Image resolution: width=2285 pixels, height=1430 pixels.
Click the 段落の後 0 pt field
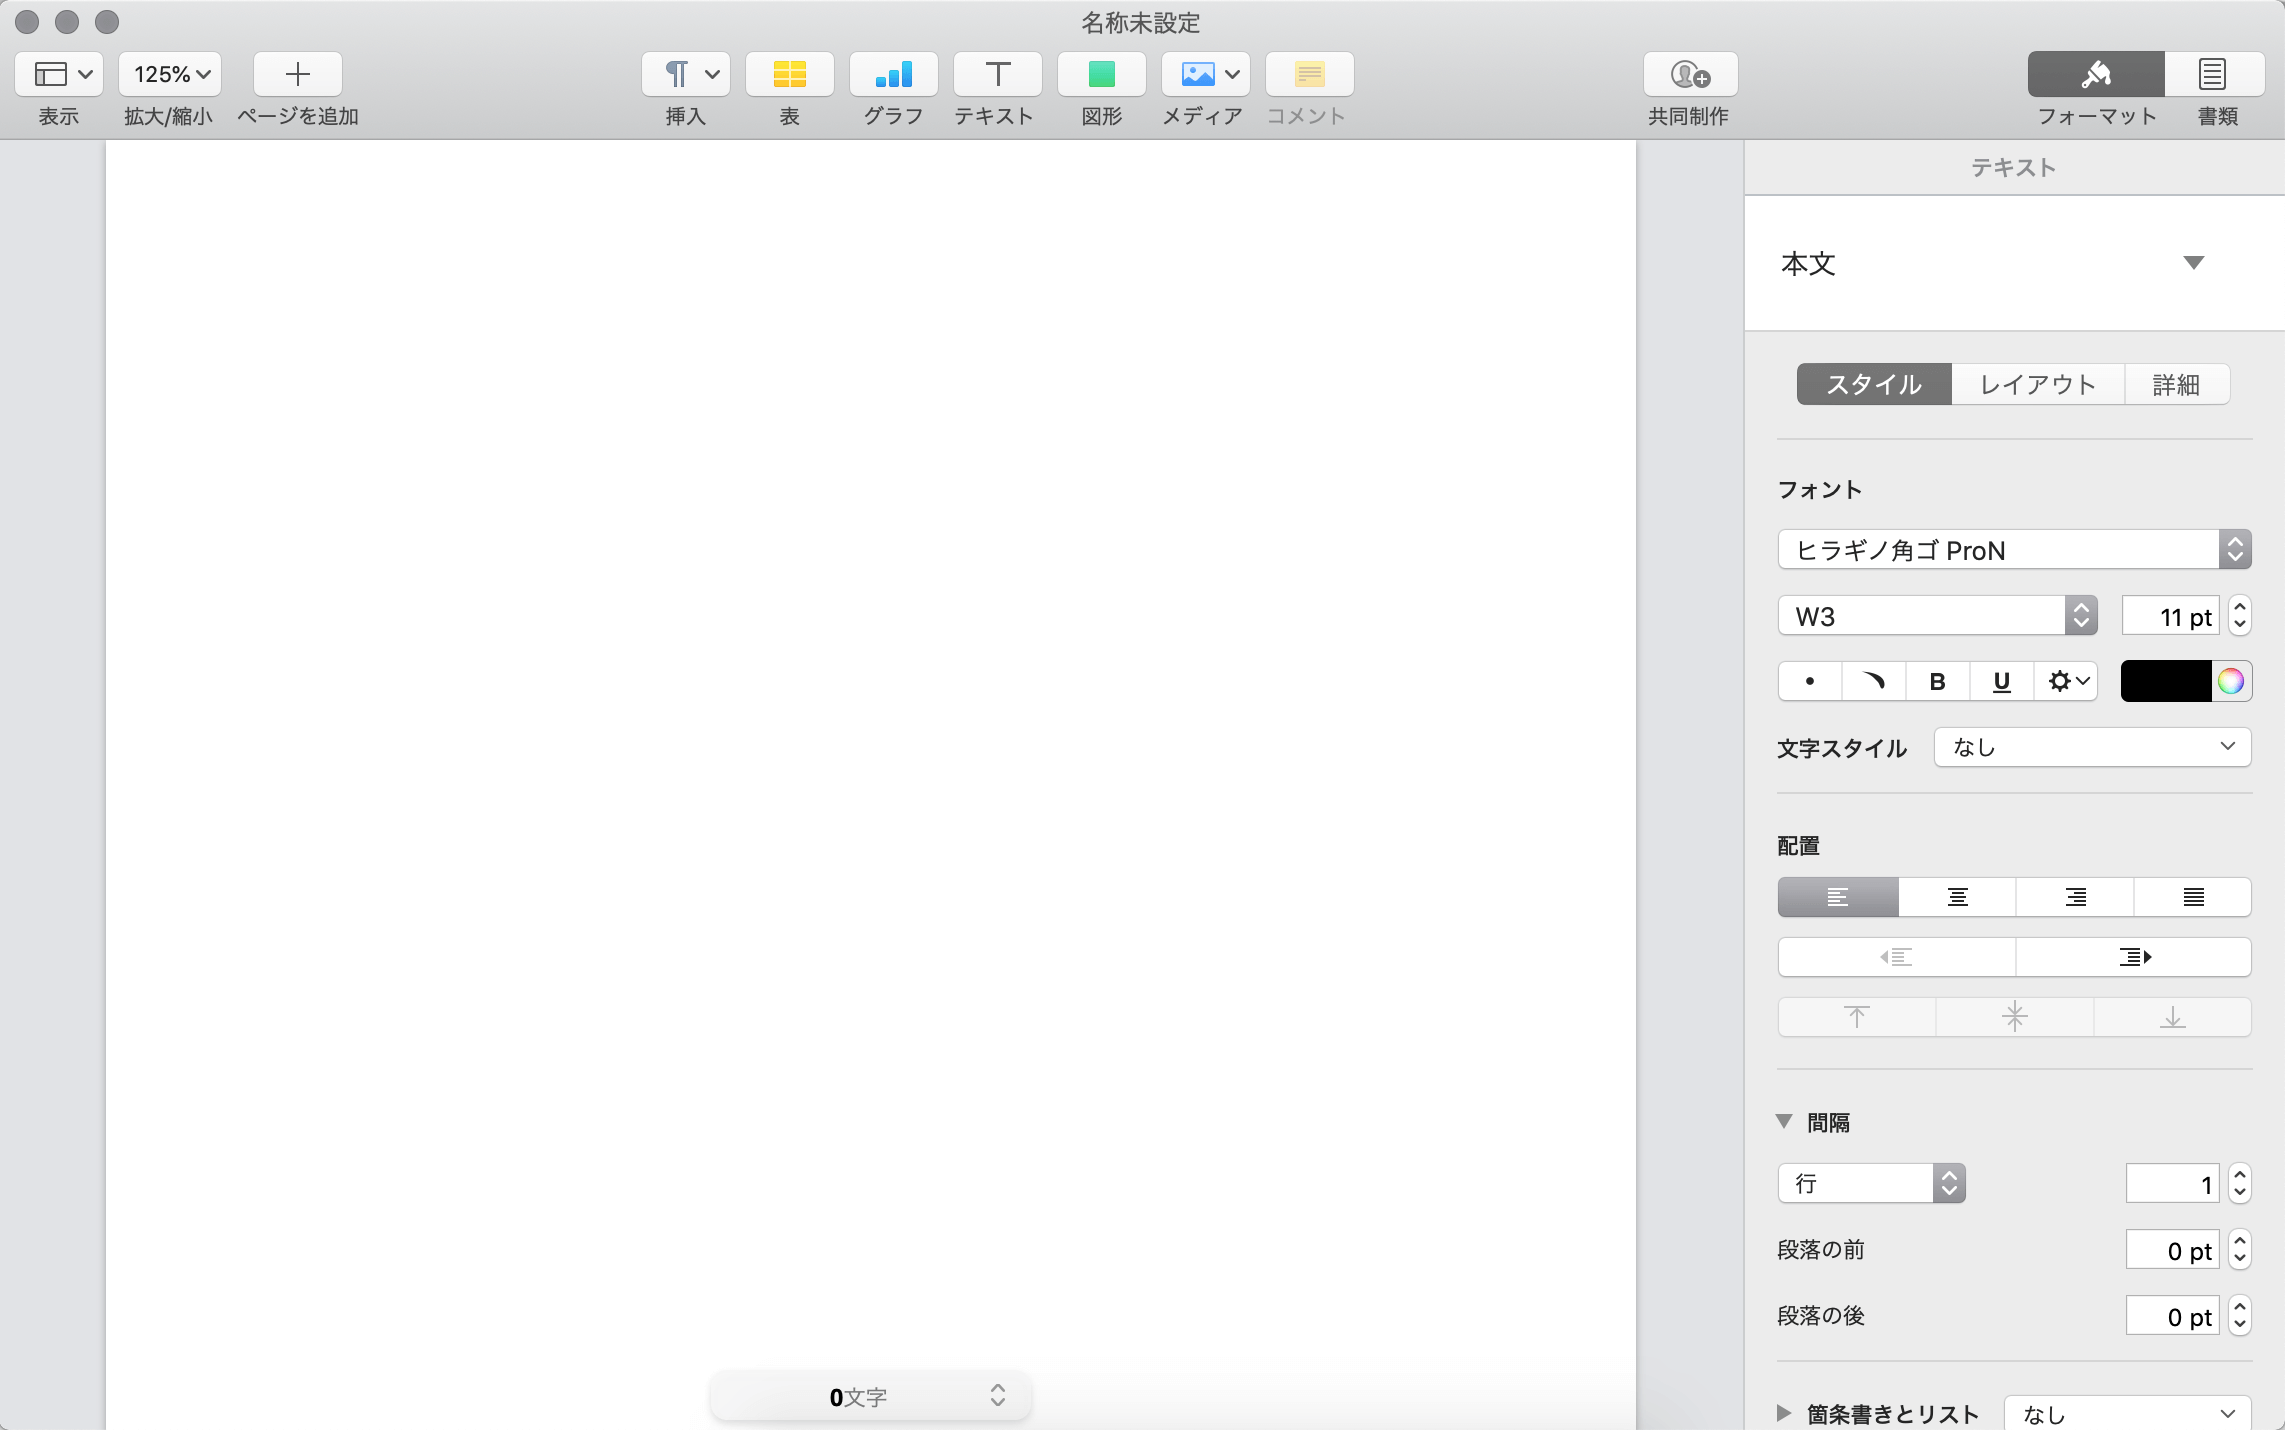pyautogui.click(x=2173, y=1316)
